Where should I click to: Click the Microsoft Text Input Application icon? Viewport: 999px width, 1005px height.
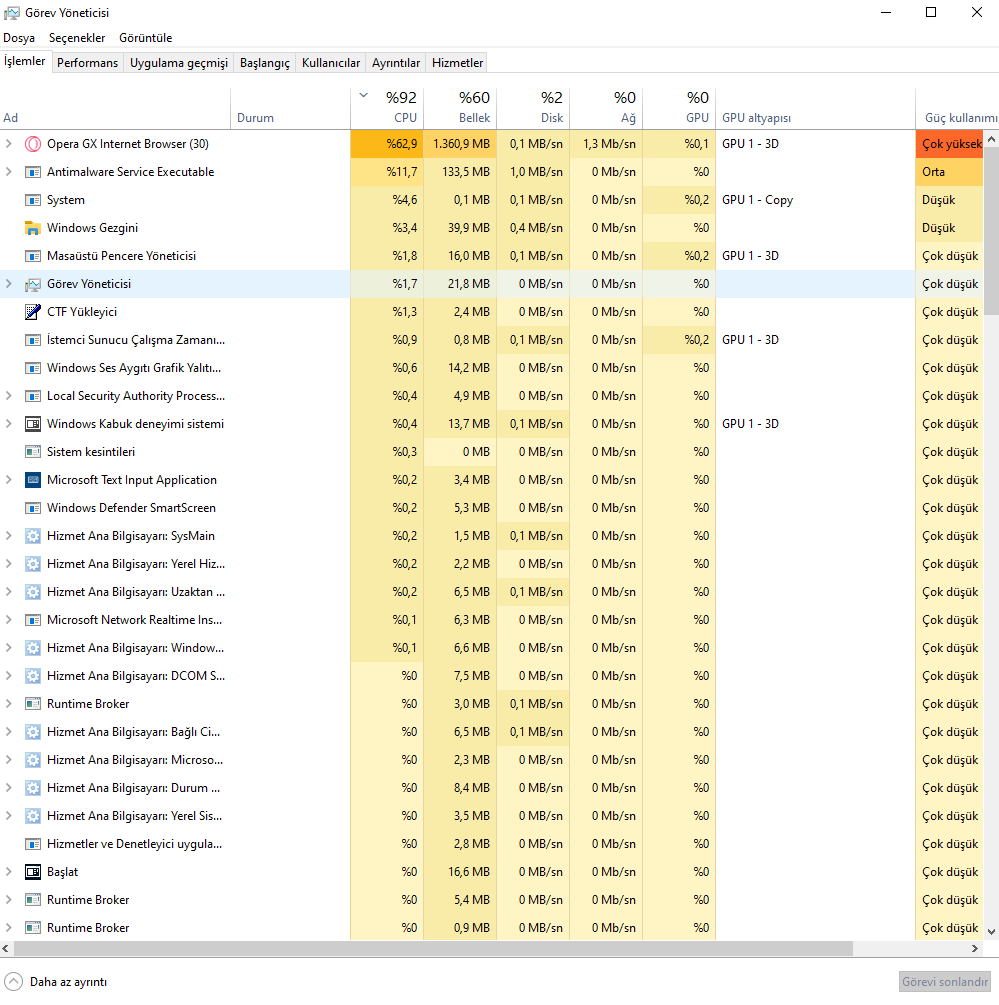[x=33, y=480]
